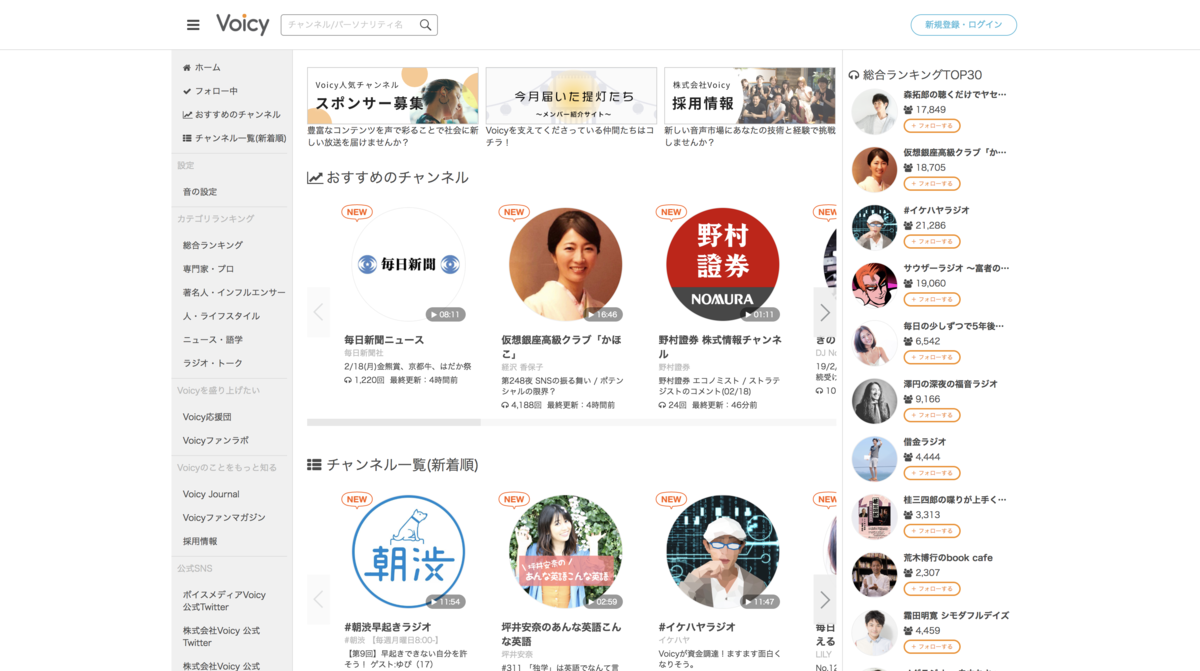1200x671 pixels.
Task: Click next arrow in おすすめのチャンネル carousel
Action: (x=825, y=312)
